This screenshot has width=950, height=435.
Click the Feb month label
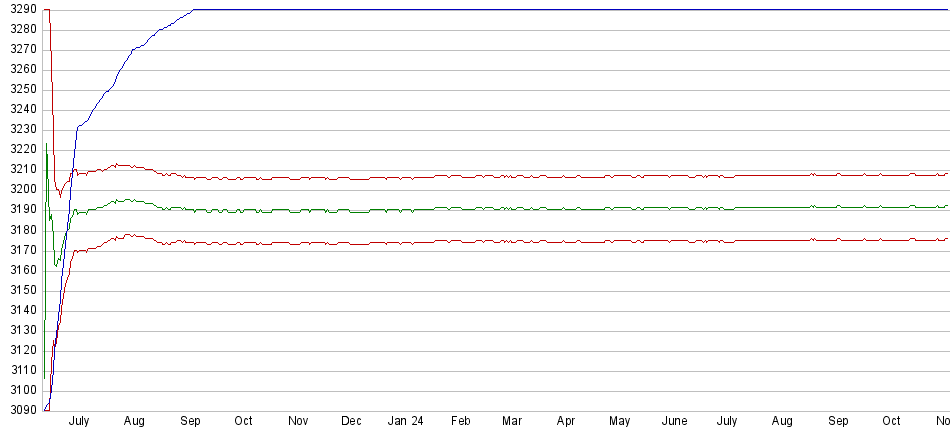coord(460,422)
